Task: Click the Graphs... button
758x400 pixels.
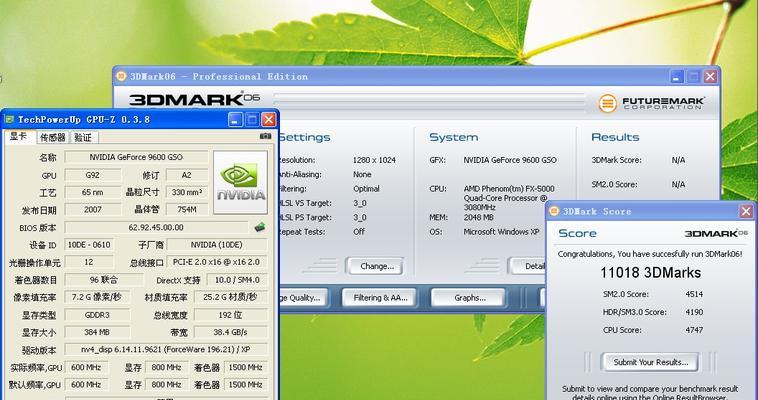Action: point(468,298)
